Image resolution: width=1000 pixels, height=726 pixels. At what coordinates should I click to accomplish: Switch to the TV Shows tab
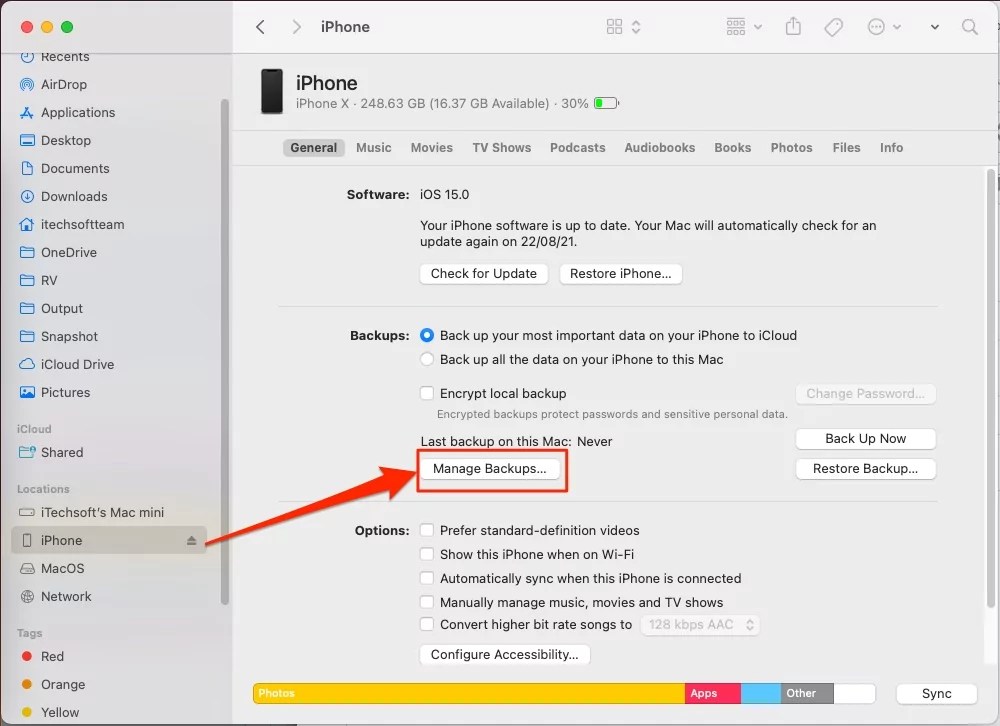[501, 147]
